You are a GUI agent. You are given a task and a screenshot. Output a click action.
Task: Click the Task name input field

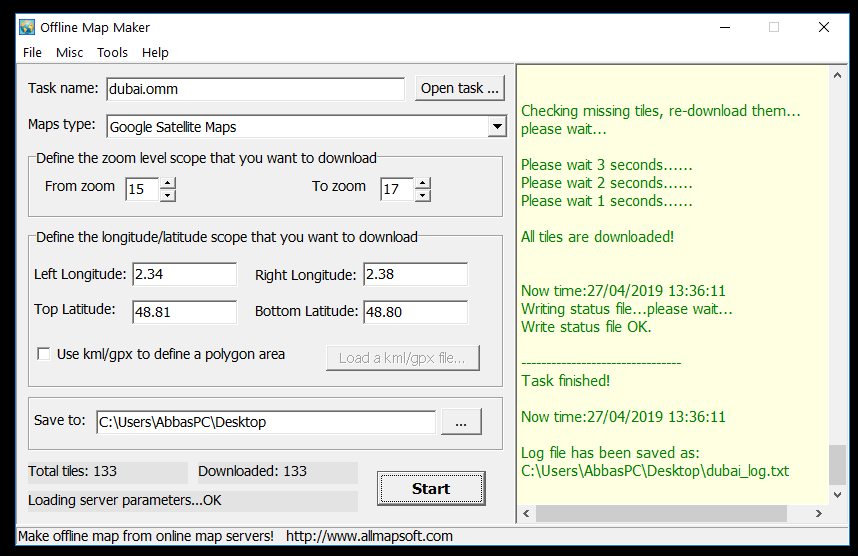(256, 89)
